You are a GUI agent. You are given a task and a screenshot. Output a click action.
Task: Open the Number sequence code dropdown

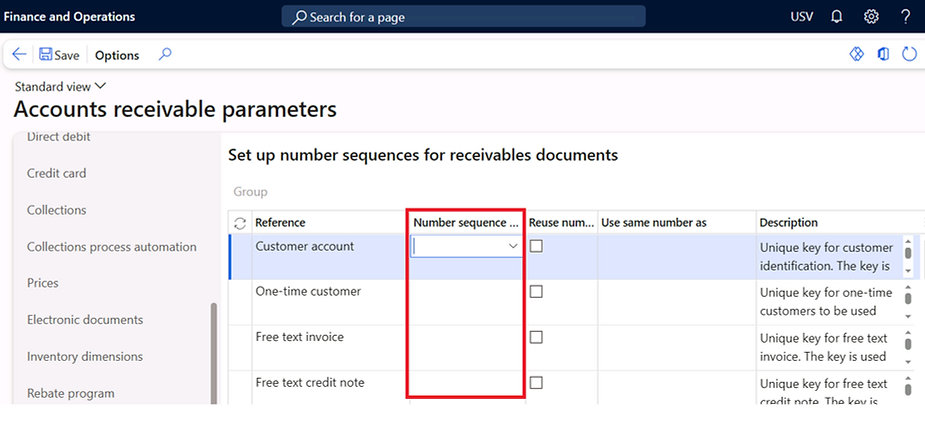(x=513, y=246)
